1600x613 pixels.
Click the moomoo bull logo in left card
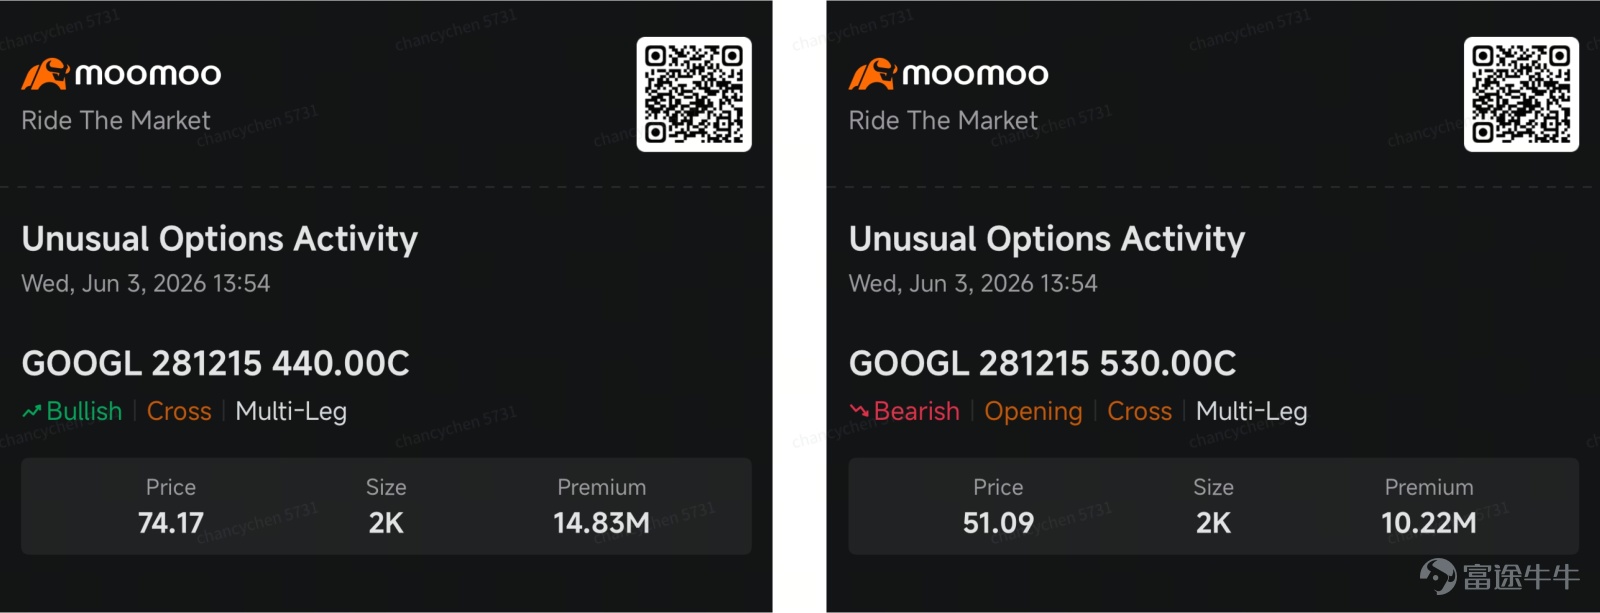(x=45, y=74)
